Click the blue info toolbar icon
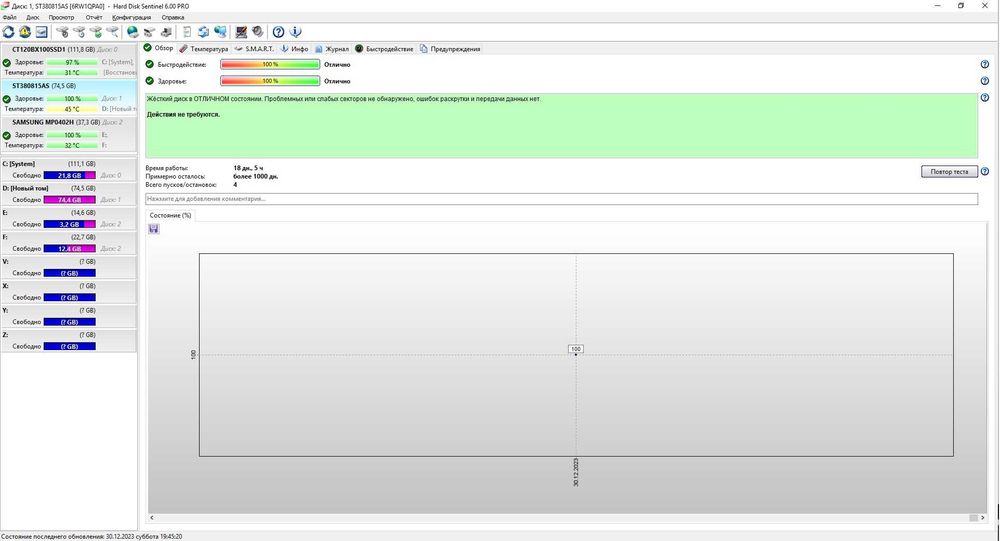The image size is (1000, 541). click(x=295, y=31)
